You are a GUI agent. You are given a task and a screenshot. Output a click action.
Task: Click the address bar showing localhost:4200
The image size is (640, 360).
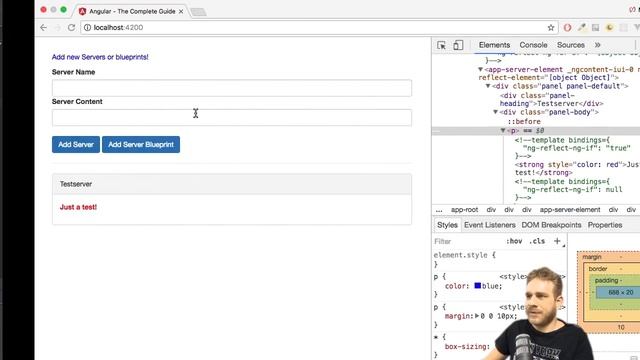[318, 27]
